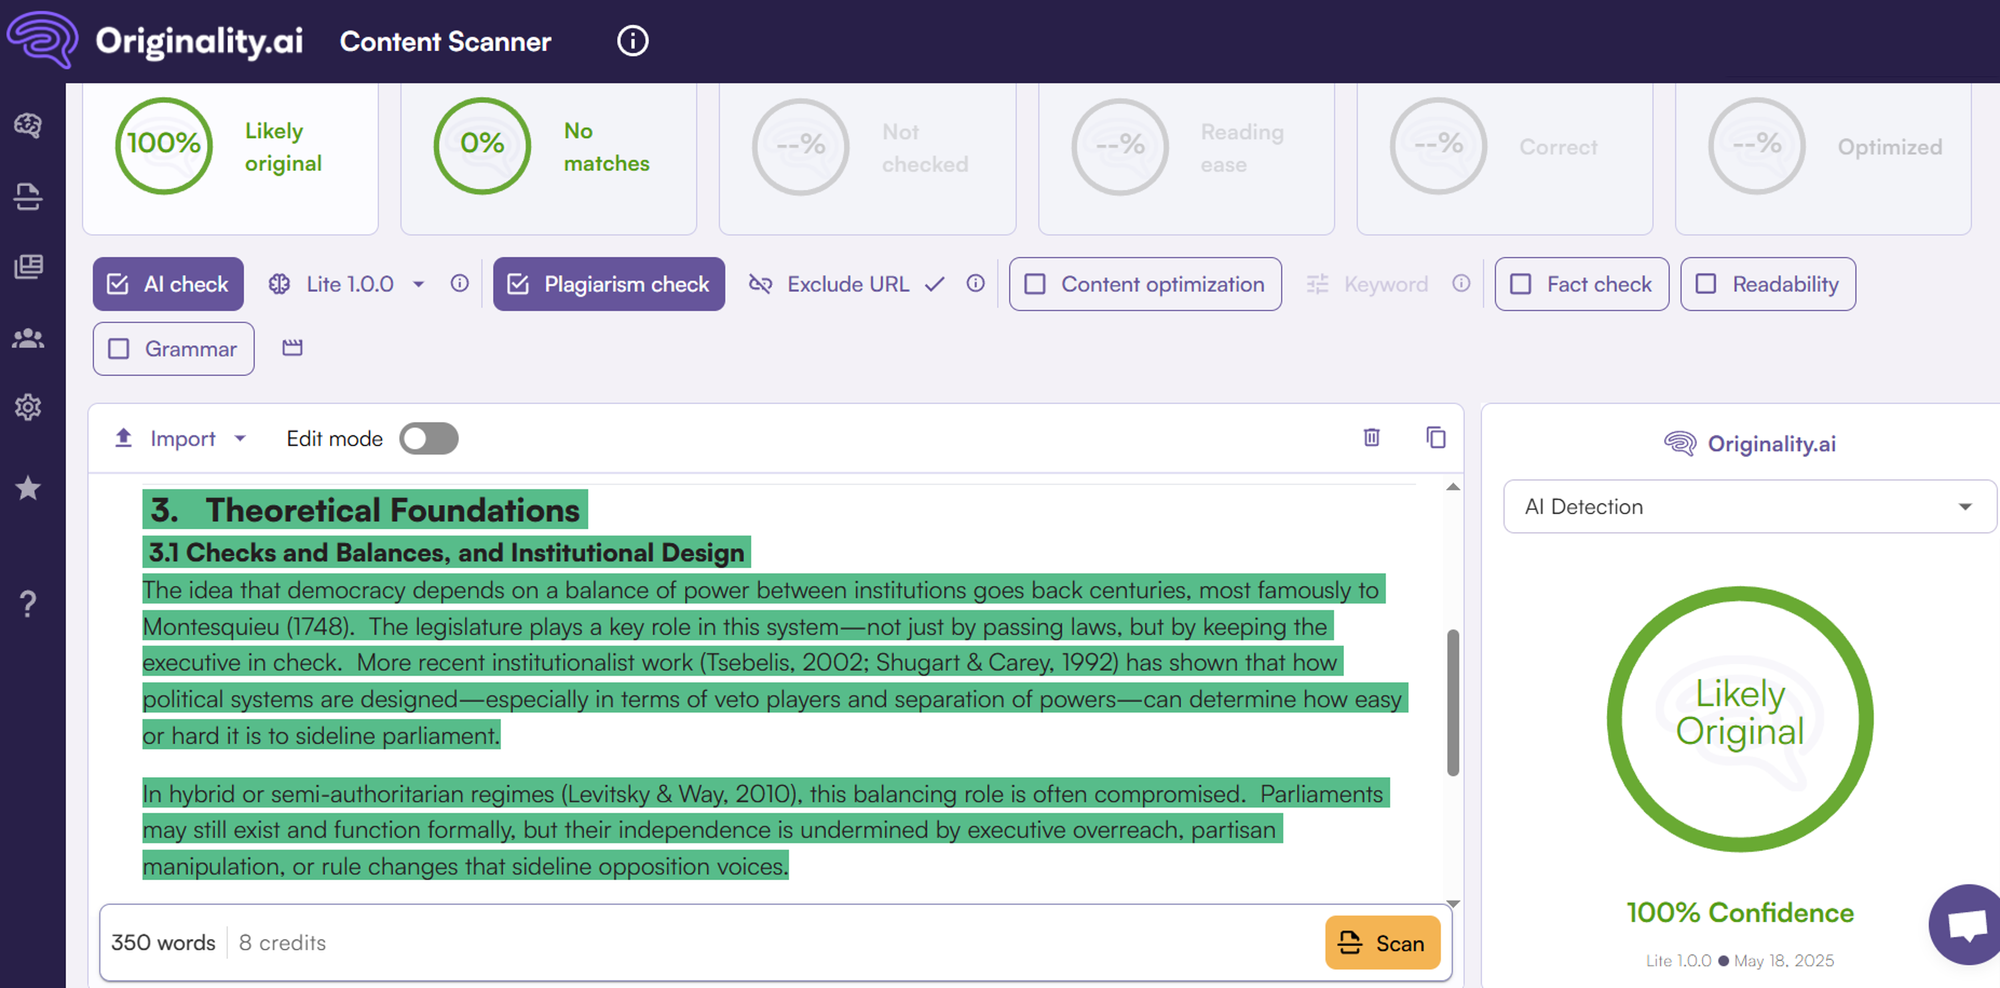
Task: Click the 100% Confidence text
Action: pyautogui.click(x=1740, y=912)
